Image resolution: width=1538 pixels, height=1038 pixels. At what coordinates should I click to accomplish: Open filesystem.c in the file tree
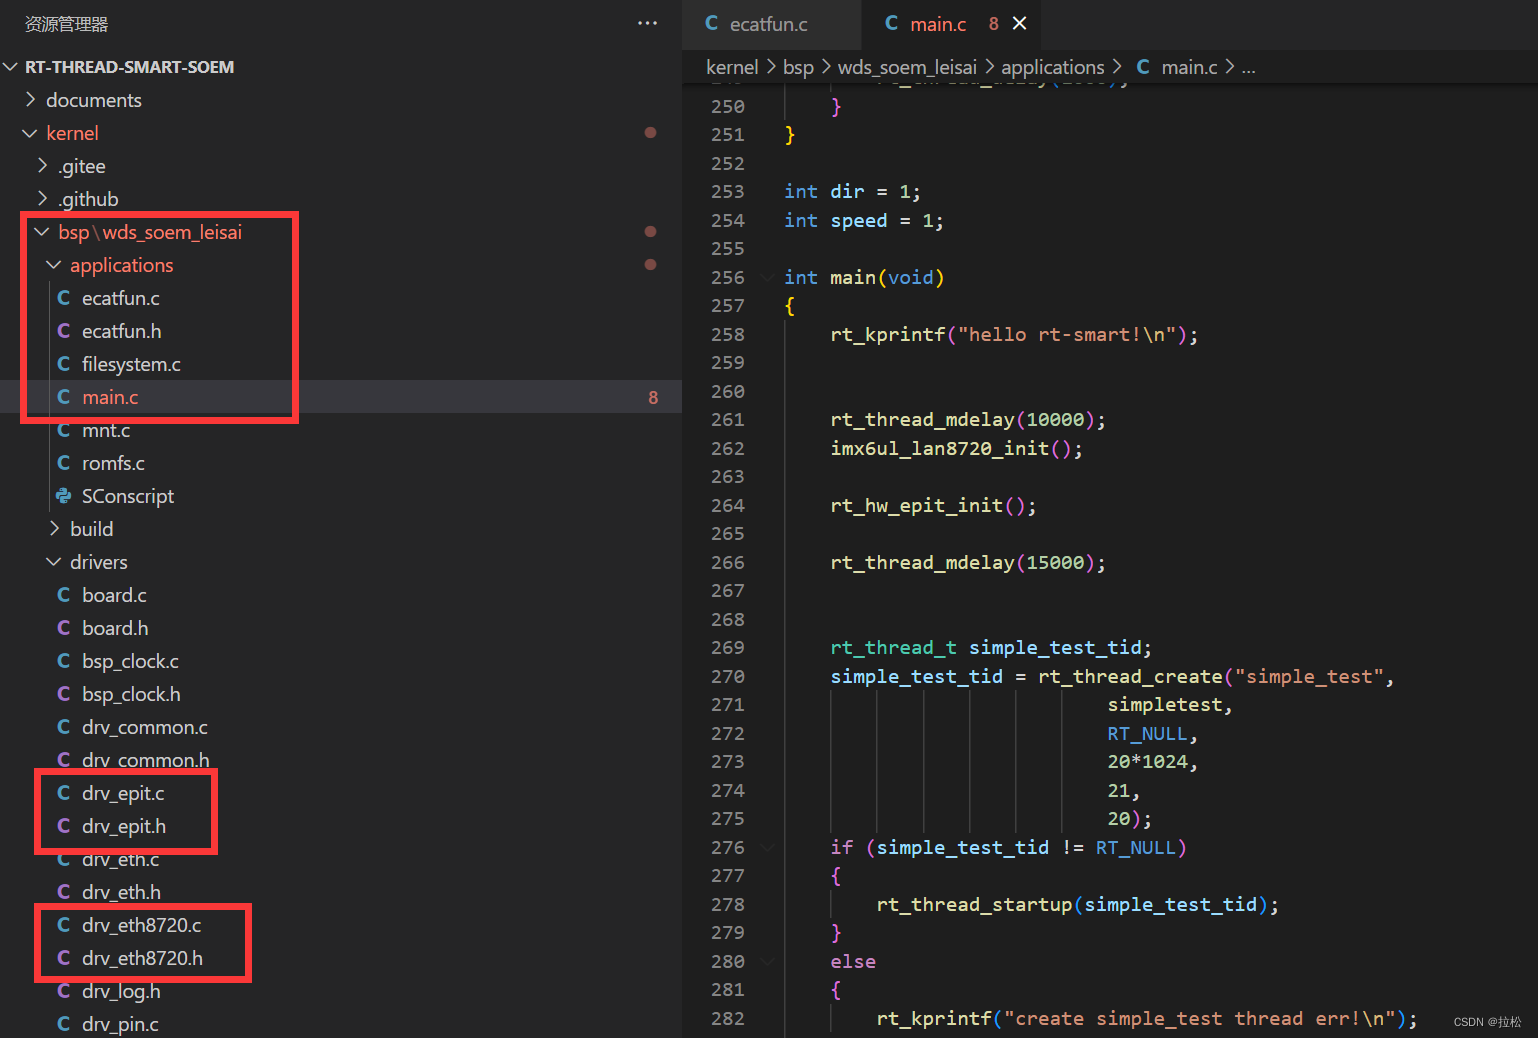tap(131, 364)
